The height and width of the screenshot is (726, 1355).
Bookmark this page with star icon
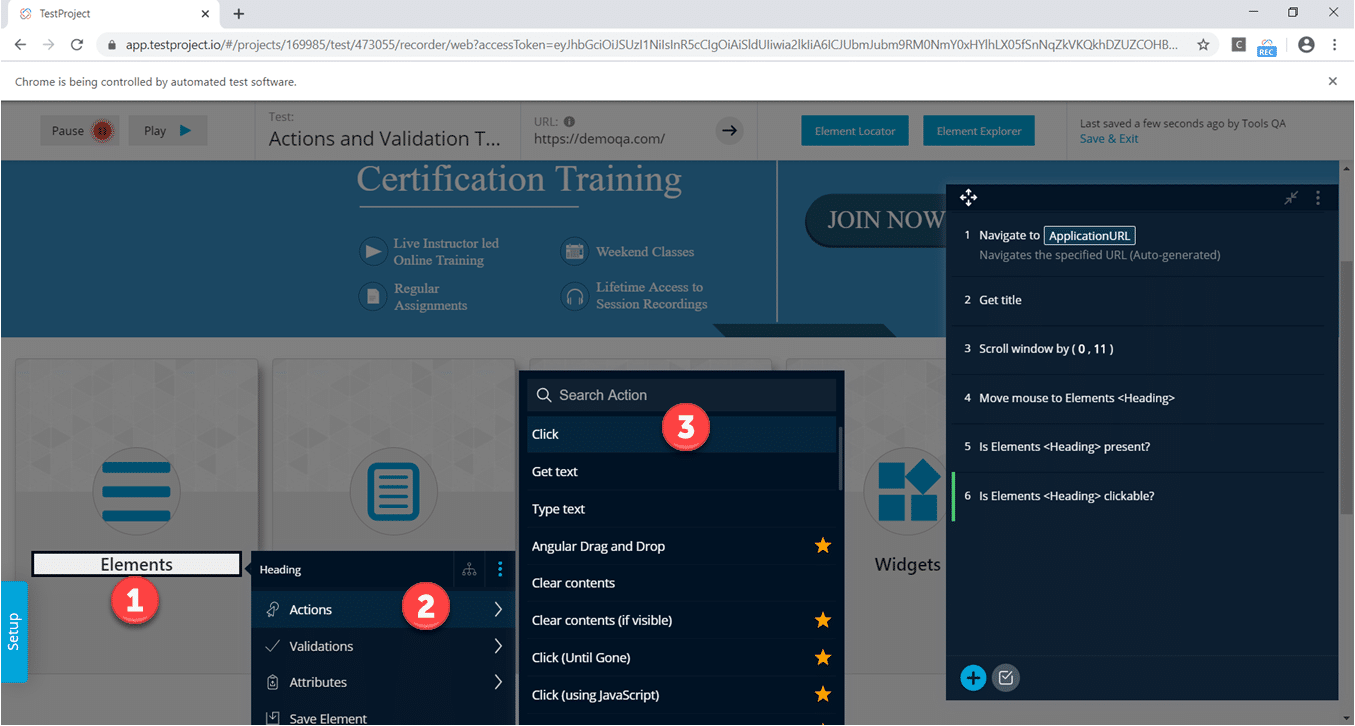1203,45
